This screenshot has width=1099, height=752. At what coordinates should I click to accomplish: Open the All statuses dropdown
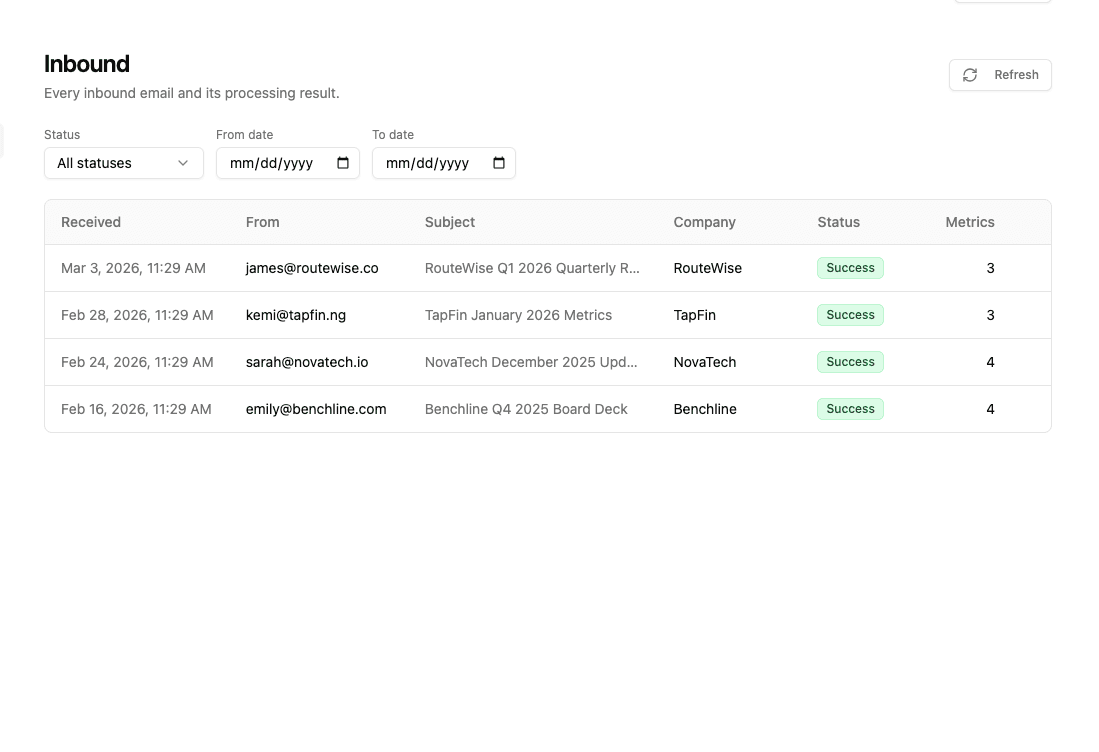[x=124, y=163]
